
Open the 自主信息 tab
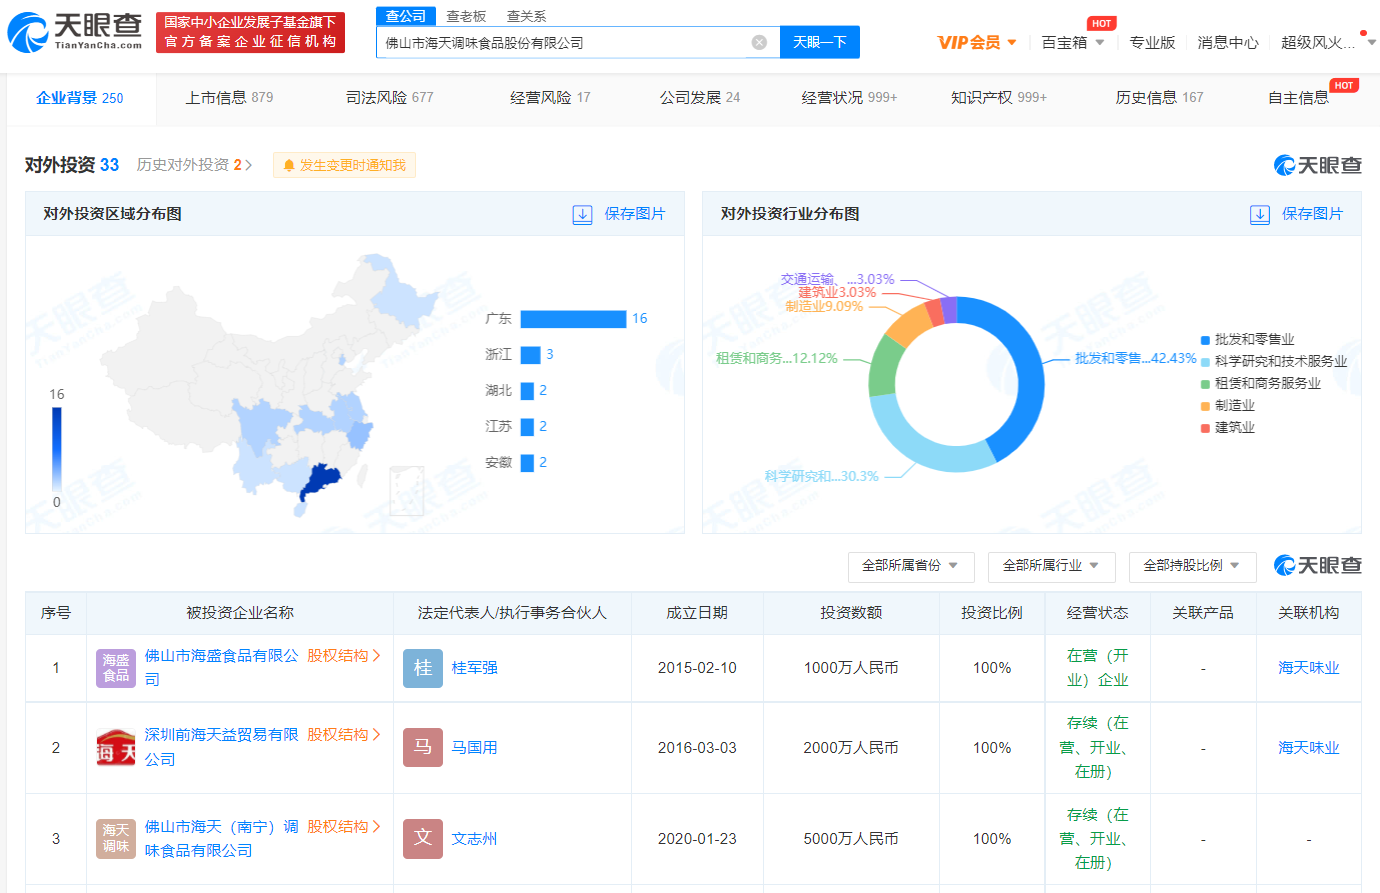1298,98
